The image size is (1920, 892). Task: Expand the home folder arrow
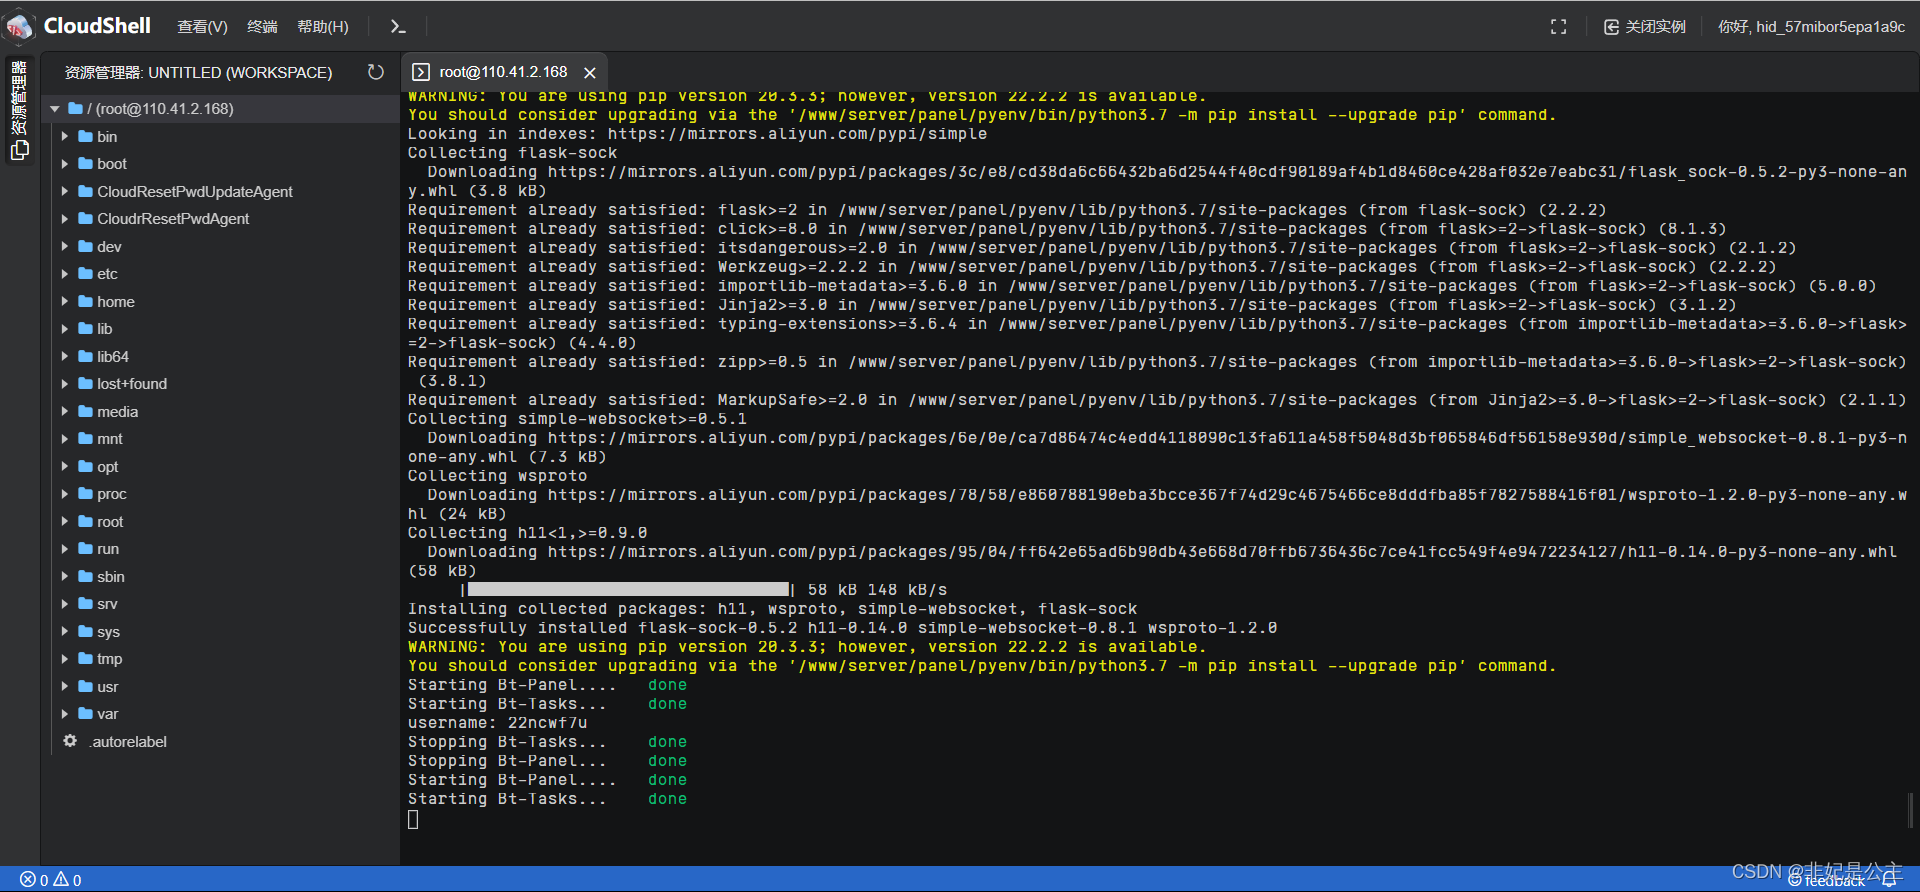(x=65, y=301)
